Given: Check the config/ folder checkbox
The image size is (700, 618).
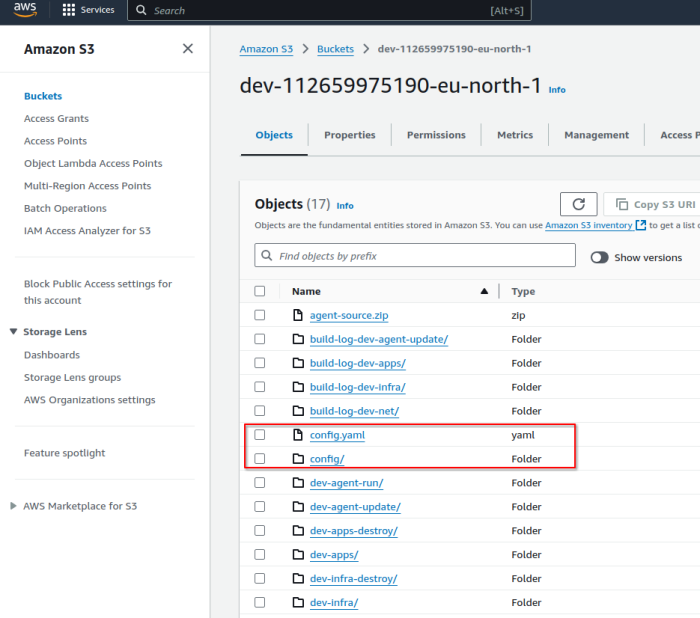Looking at the screenshot, I should point(259,459).
